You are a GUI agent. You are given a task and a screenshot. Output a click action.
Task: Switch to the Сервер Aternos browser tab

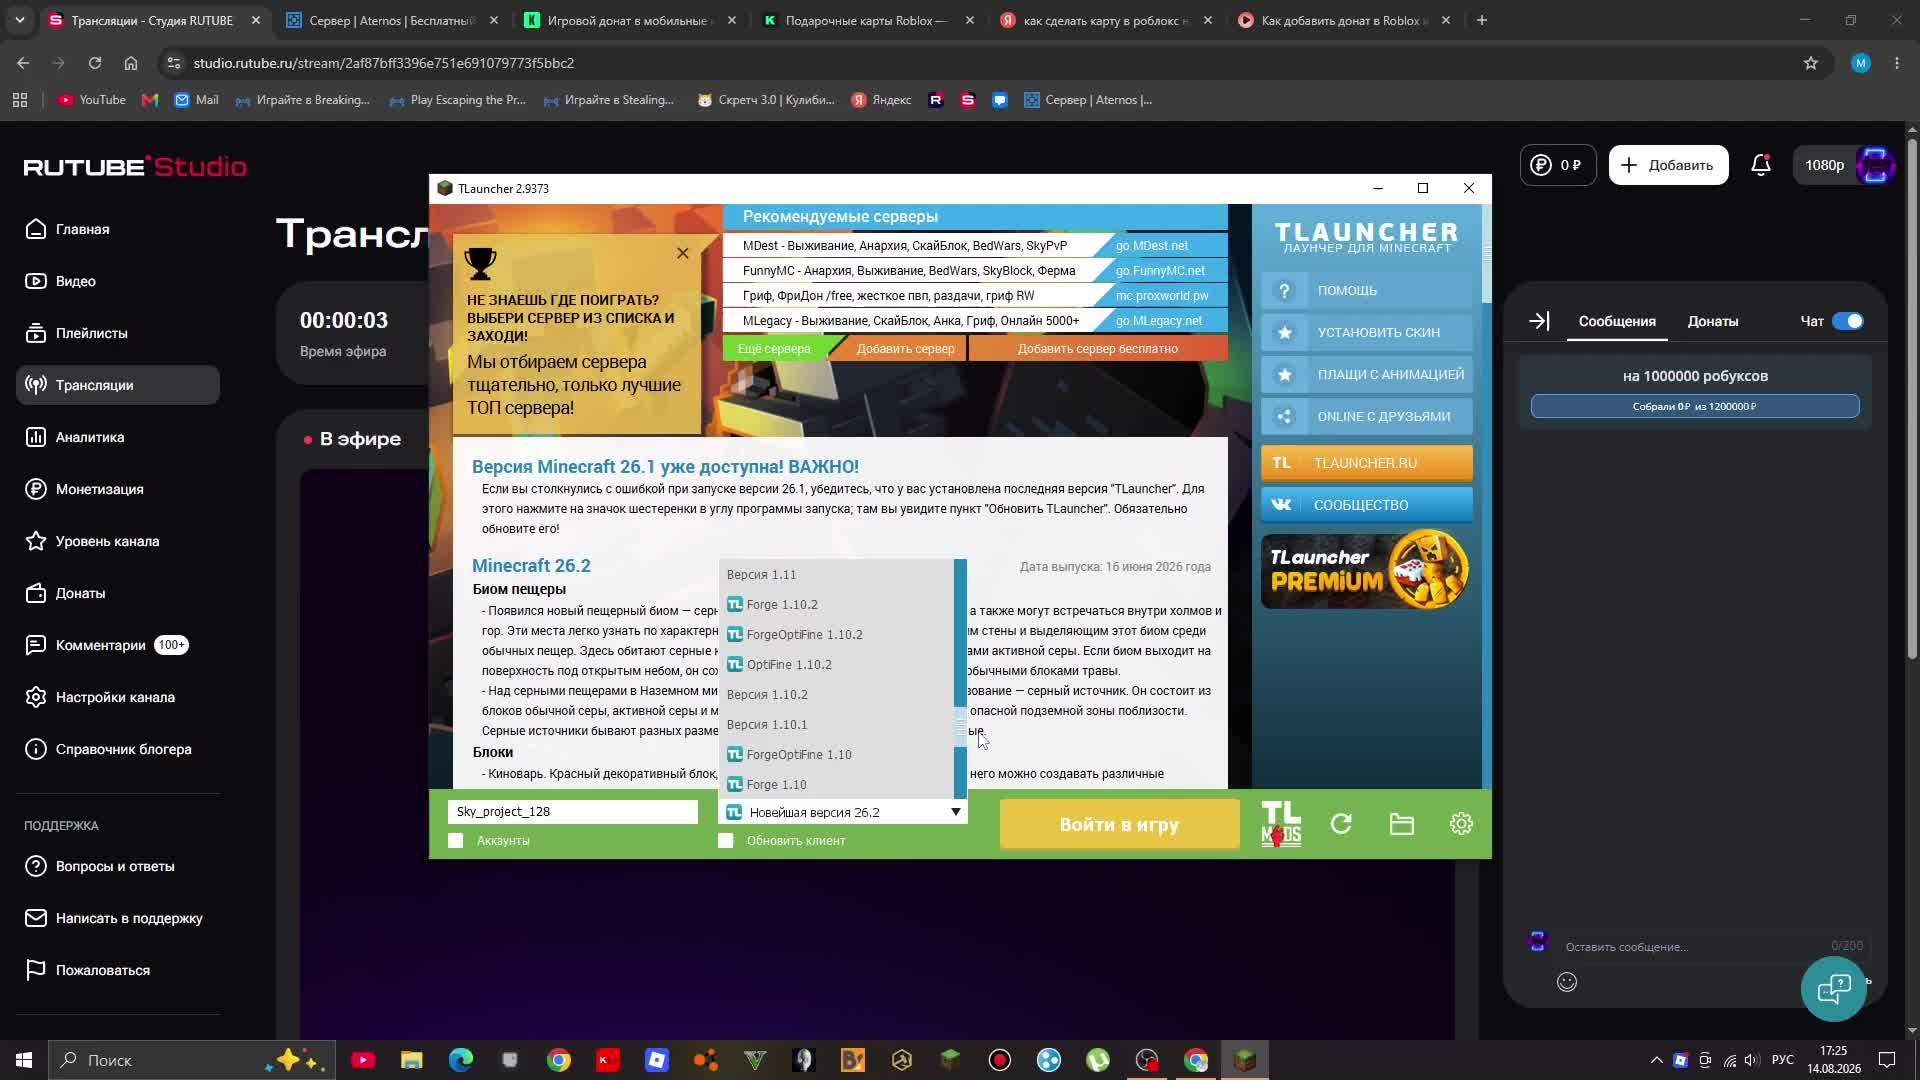(x=392, y=20)
